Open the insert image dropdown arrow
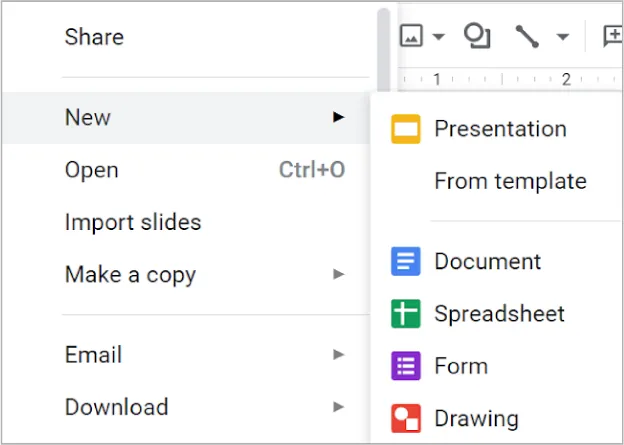 [x=438, y=38]
